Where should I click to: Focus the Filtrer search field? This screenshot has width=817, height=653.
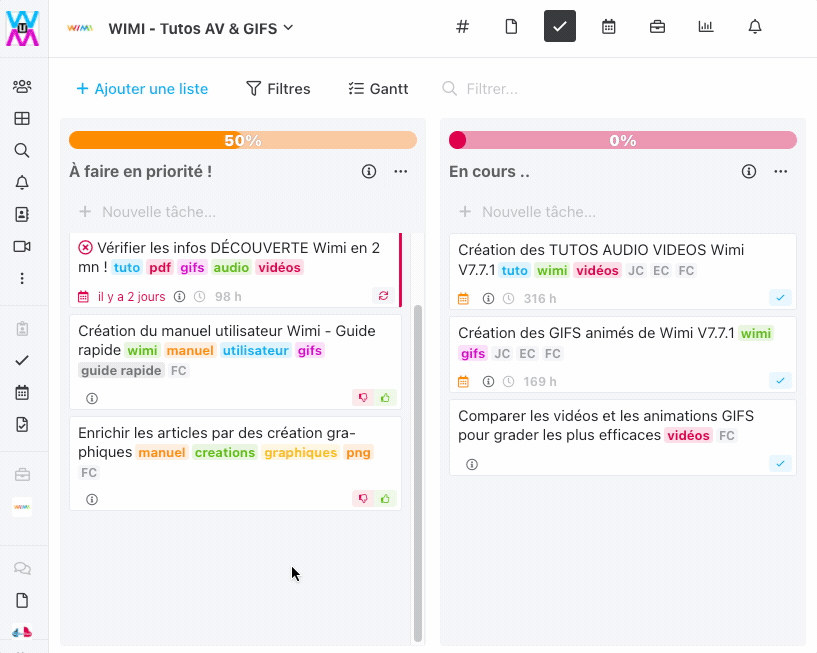coord(491,89)
